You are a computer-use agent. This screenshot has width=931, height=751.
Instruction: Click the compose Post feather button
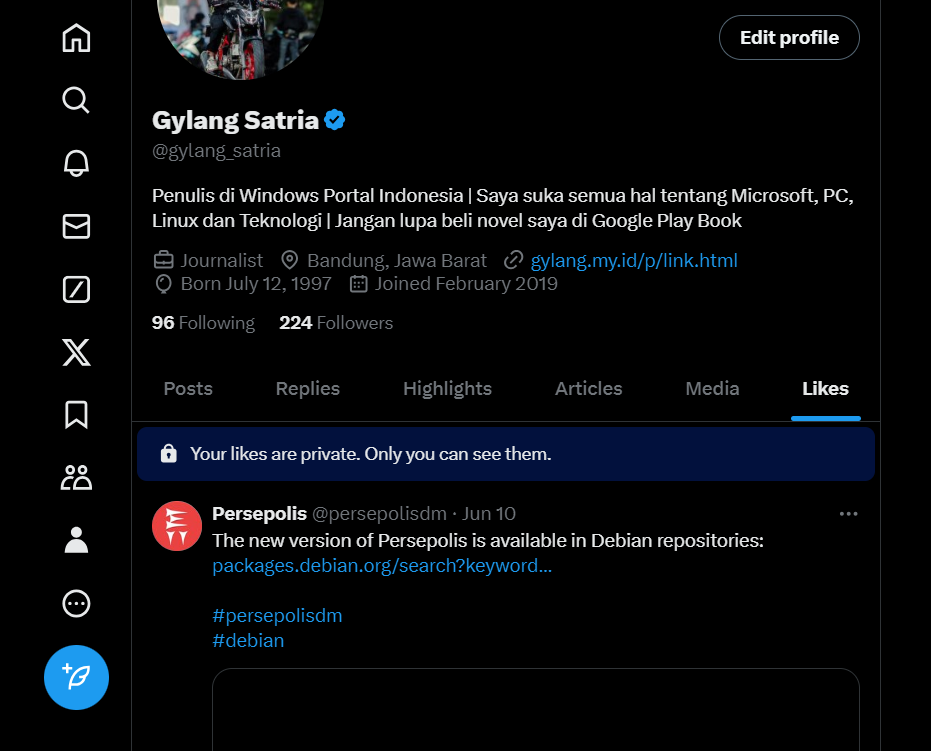click(76, 677)
